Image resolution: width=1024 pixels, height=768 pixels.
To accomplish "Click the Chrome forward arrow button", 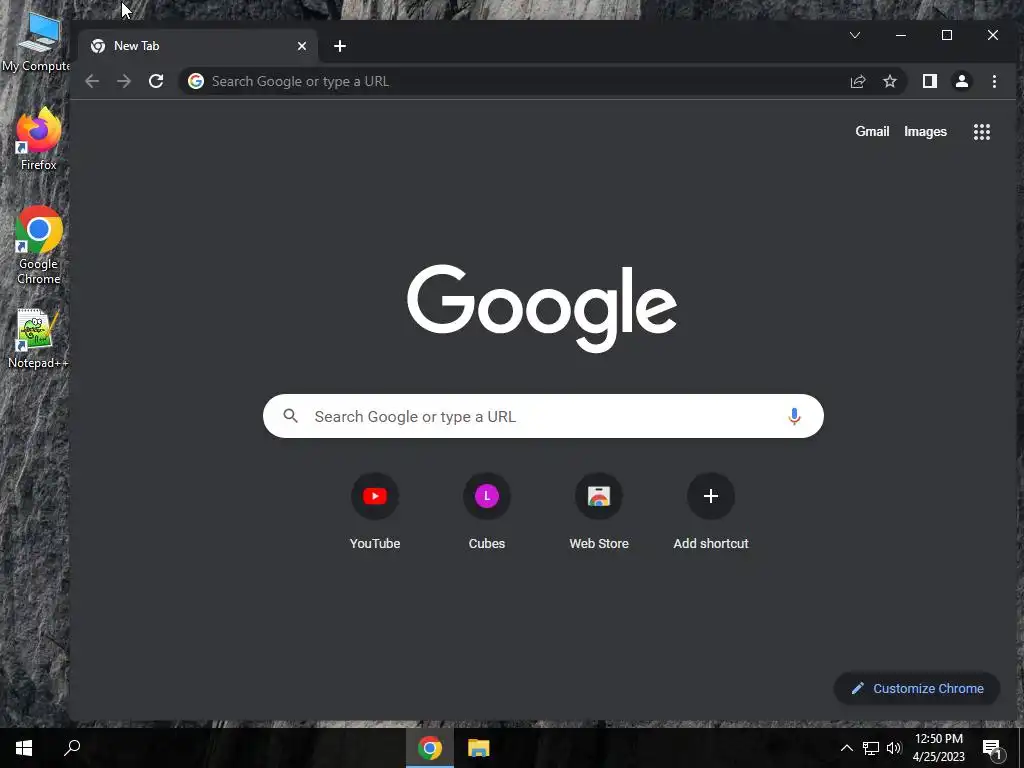I will pyautogui.click(x=124, y=81).
